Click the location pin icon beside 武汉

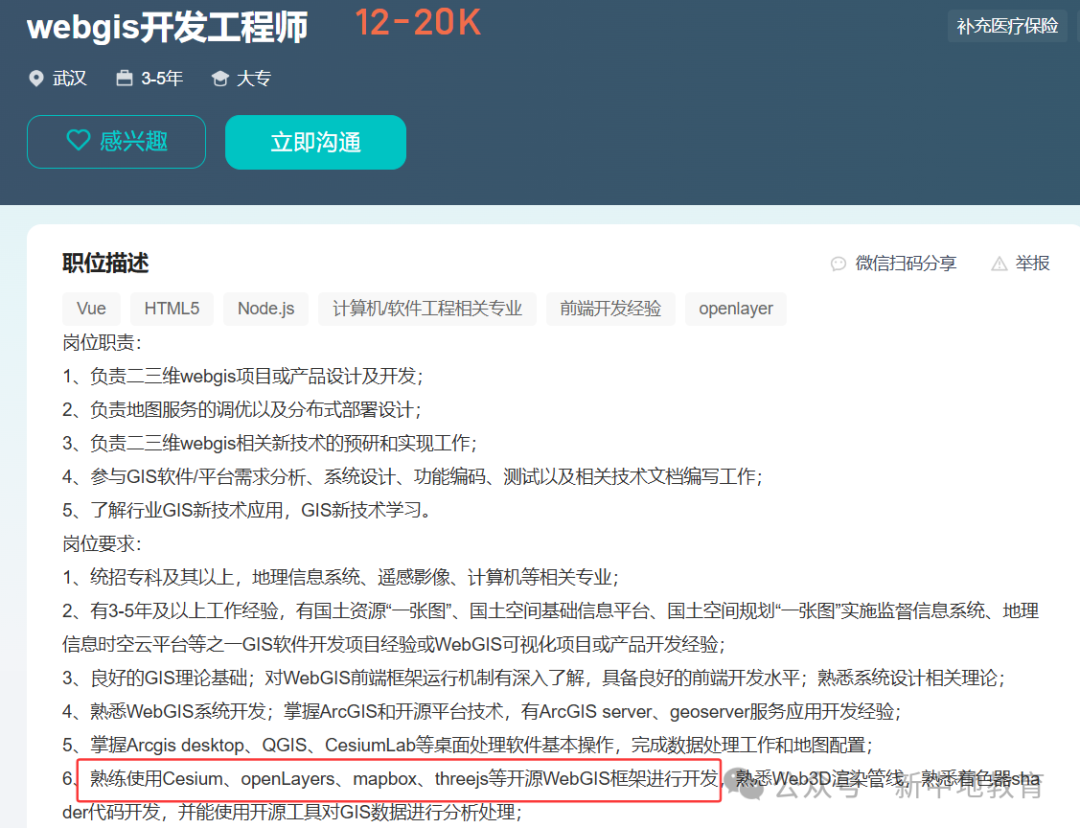pyautogui.click(x=37, y=79)
